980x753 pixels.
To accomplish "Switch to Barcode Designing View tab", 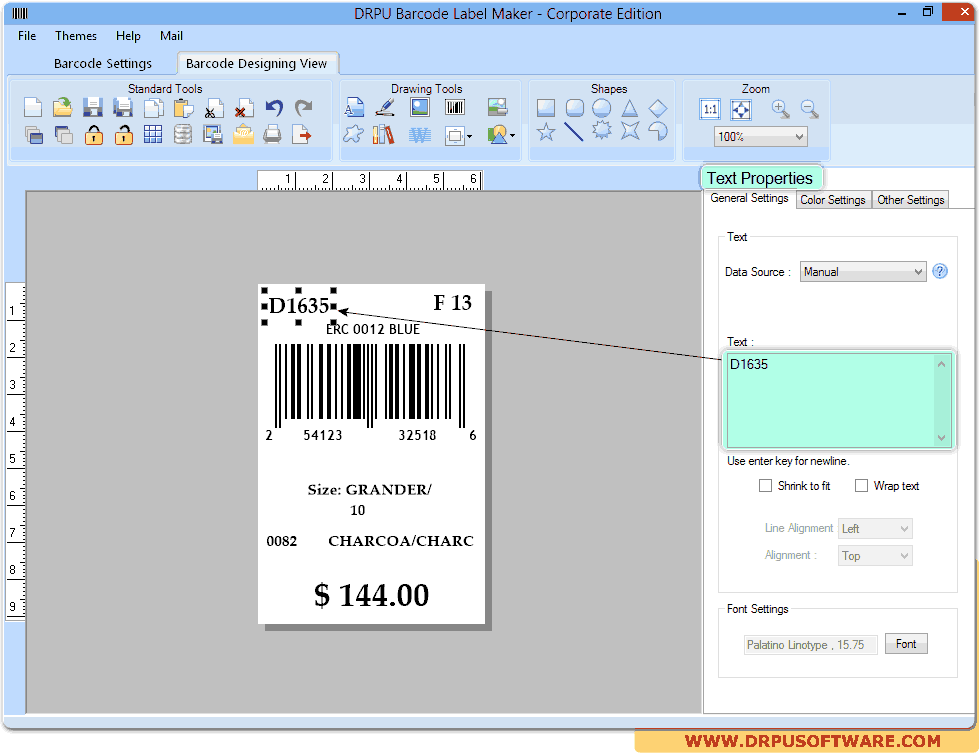I will [256, 63].
